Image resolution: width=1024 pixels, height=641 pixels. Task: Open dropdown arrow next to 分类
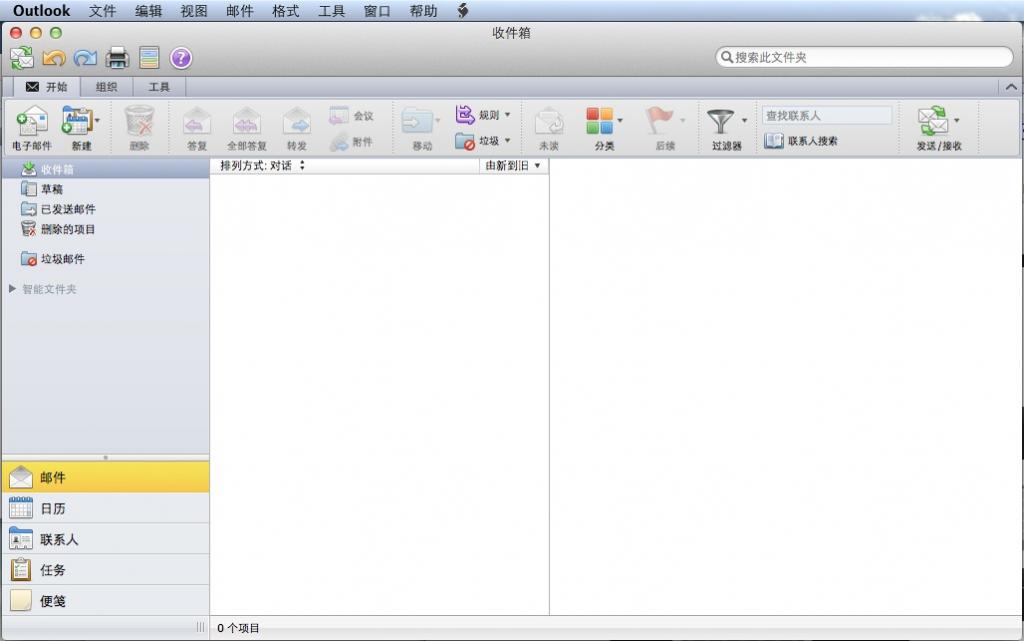pos(620,121)
